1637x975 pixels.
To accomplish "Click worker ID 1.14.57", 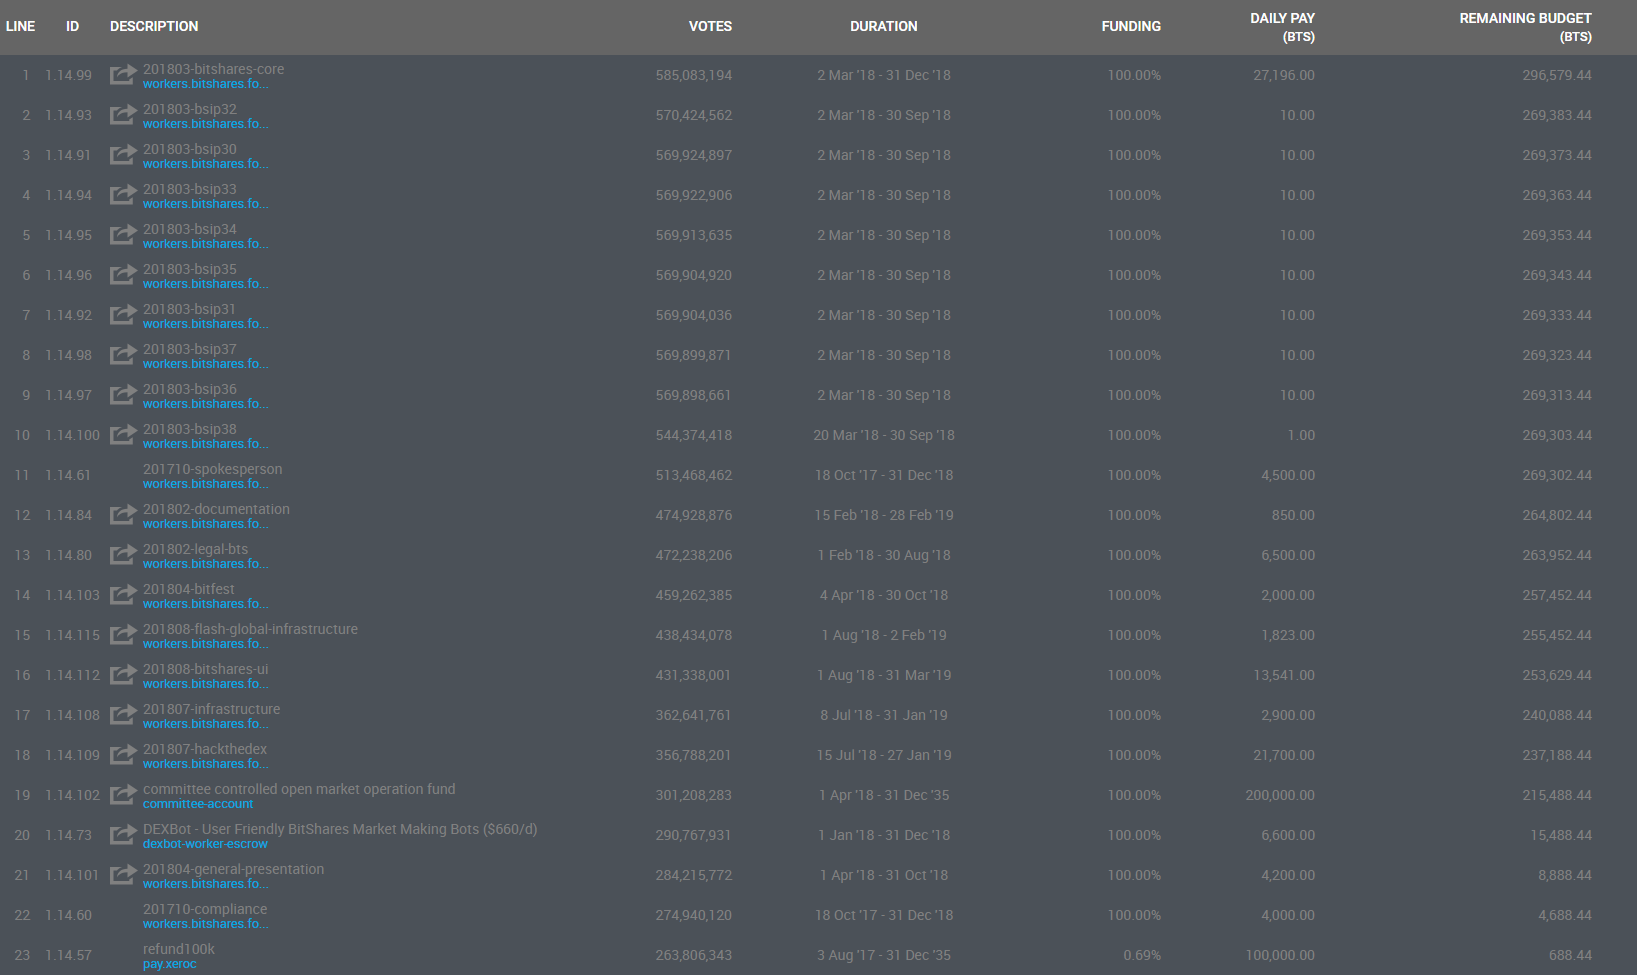I will [68, 955].
